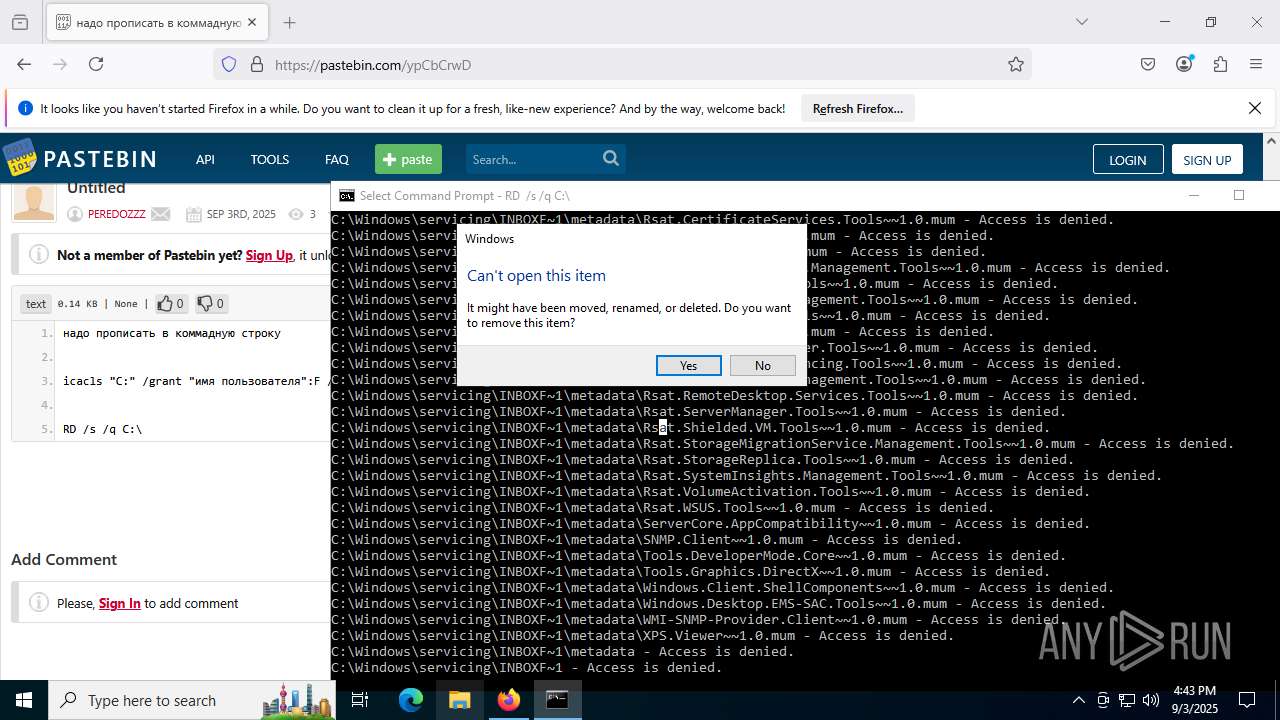The height and width of the screenshot is (720, 1280).
Task: Click the LOGIN button
Action: [x=1128, y=160]
